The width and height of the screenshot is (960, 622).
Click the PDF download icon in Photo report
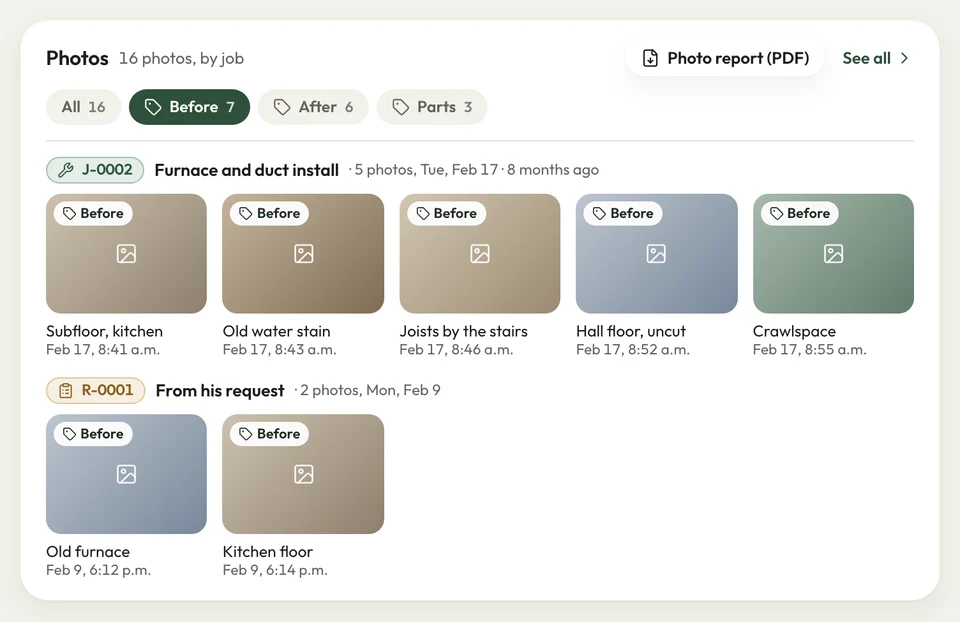tap(650, 58)
